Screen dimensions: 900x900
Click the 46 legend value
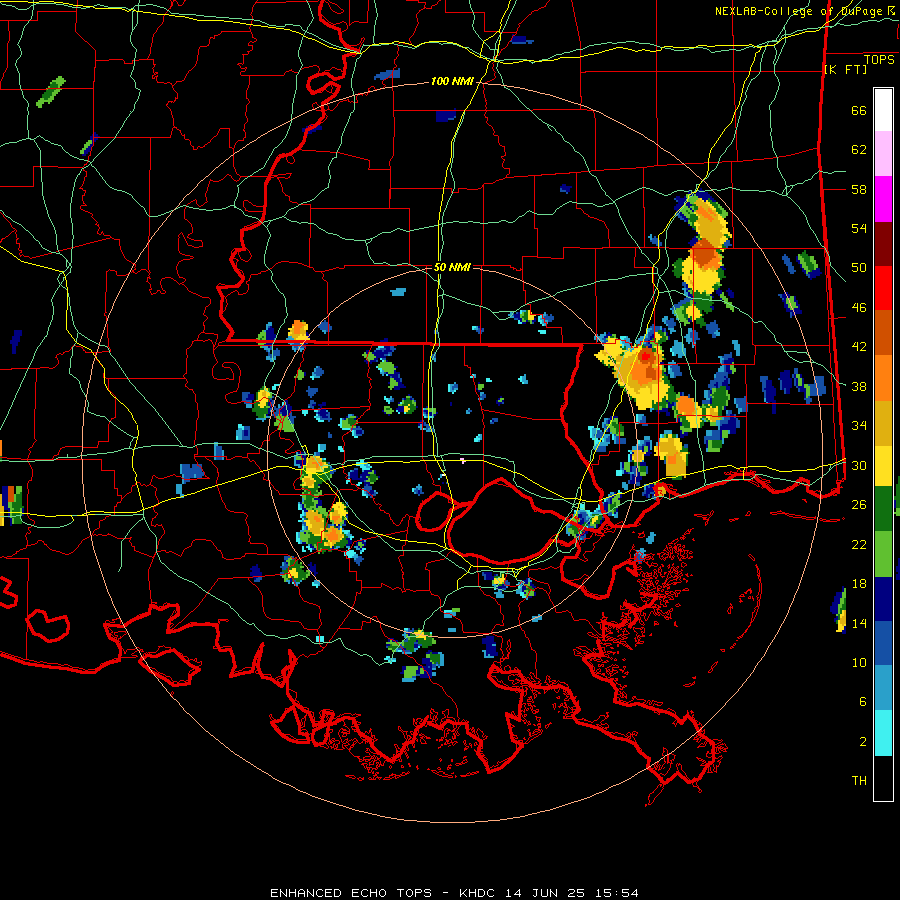(859, 307)
